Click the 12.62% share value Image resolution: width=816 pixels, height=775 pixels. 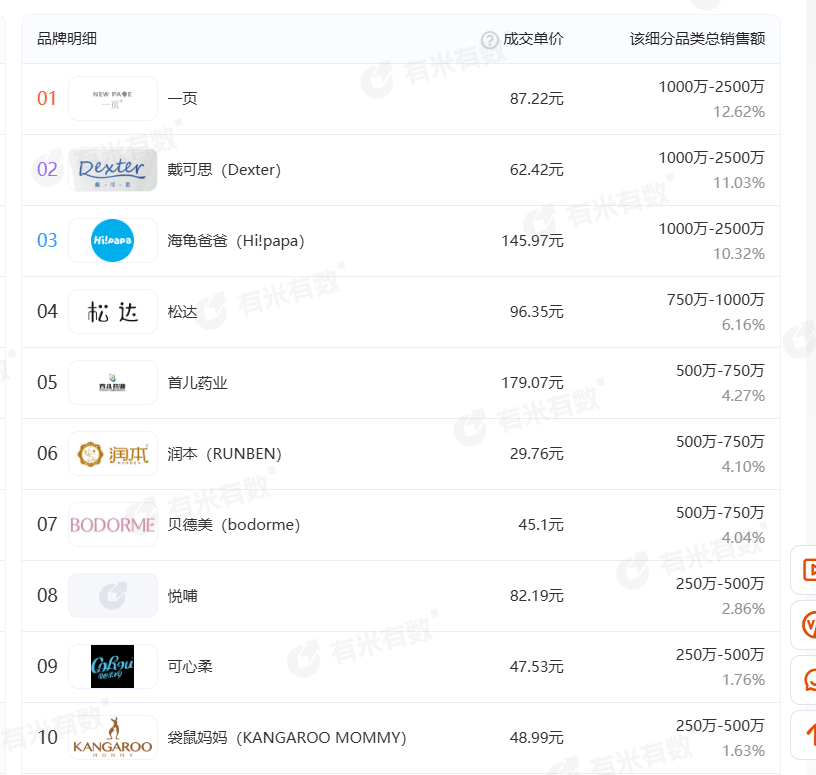[739, 112]
